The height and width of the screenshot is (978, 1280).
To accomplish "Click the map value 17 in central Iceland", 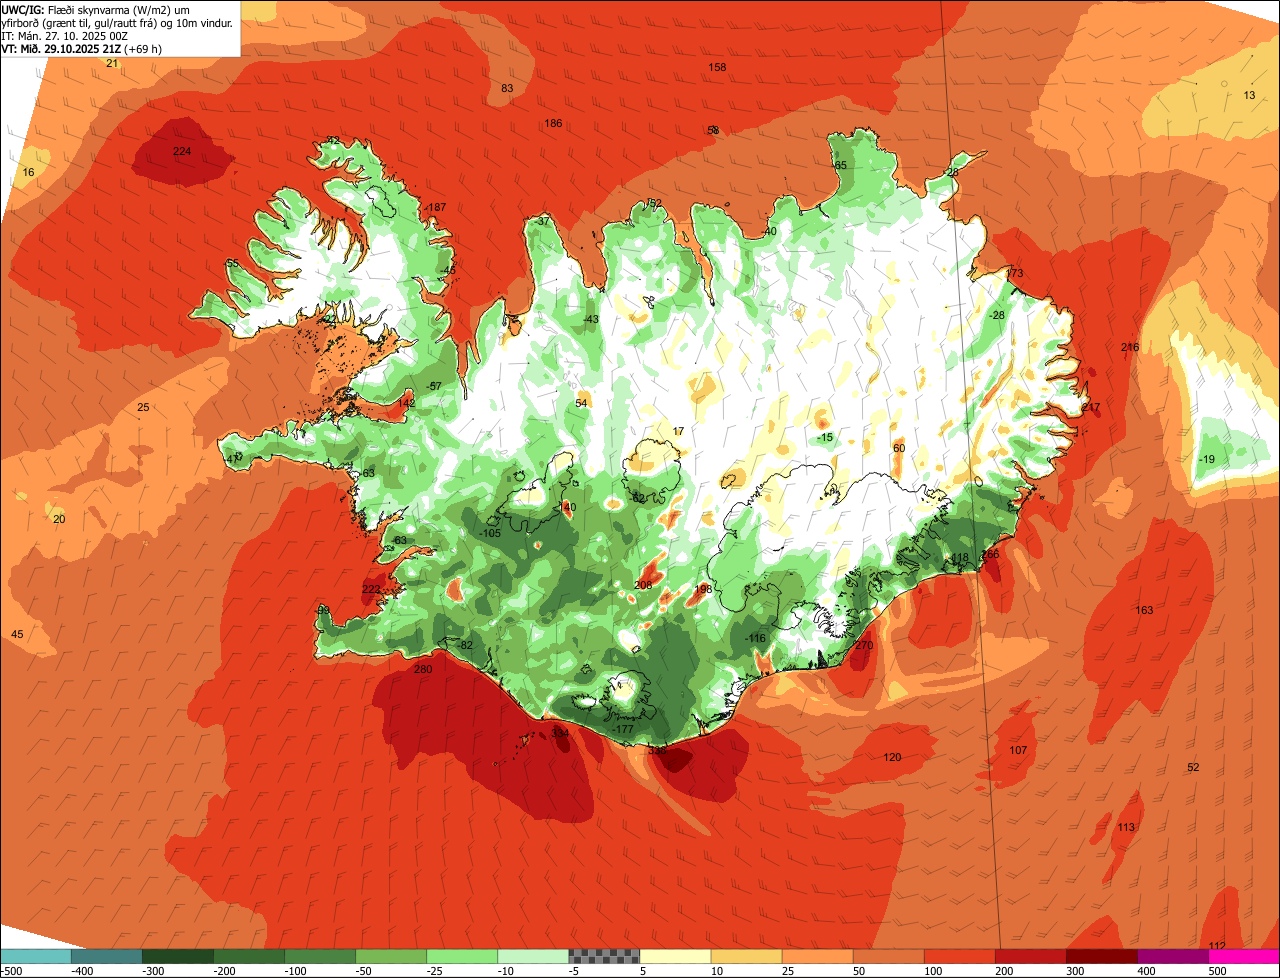I will 678,431.
